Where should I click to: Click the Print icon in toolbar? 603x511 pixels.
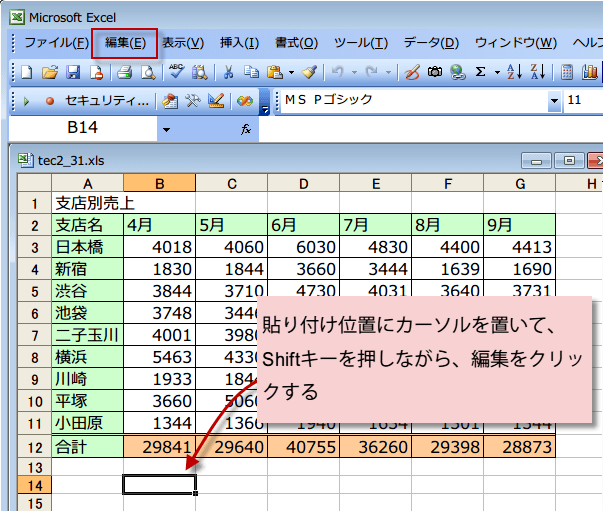(125, 72)
